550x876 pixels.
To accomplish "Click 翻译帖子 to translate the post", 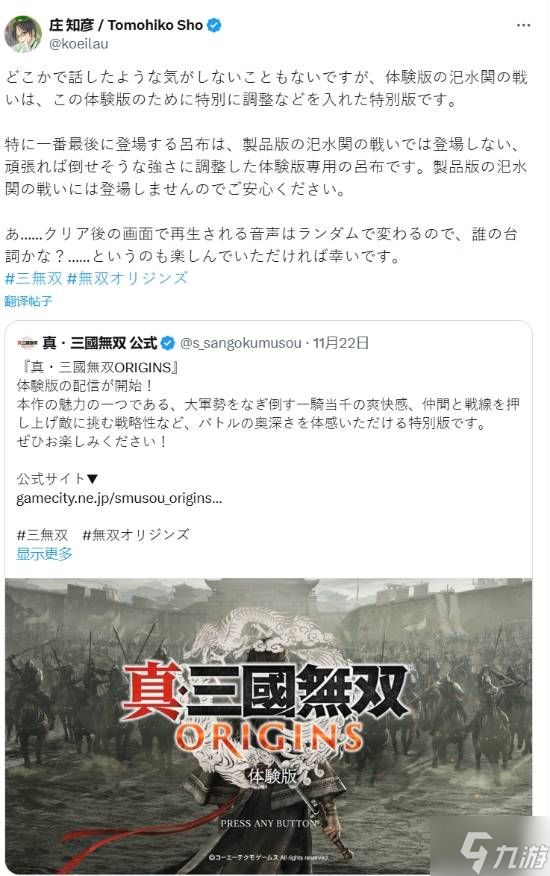I will 29,301.
